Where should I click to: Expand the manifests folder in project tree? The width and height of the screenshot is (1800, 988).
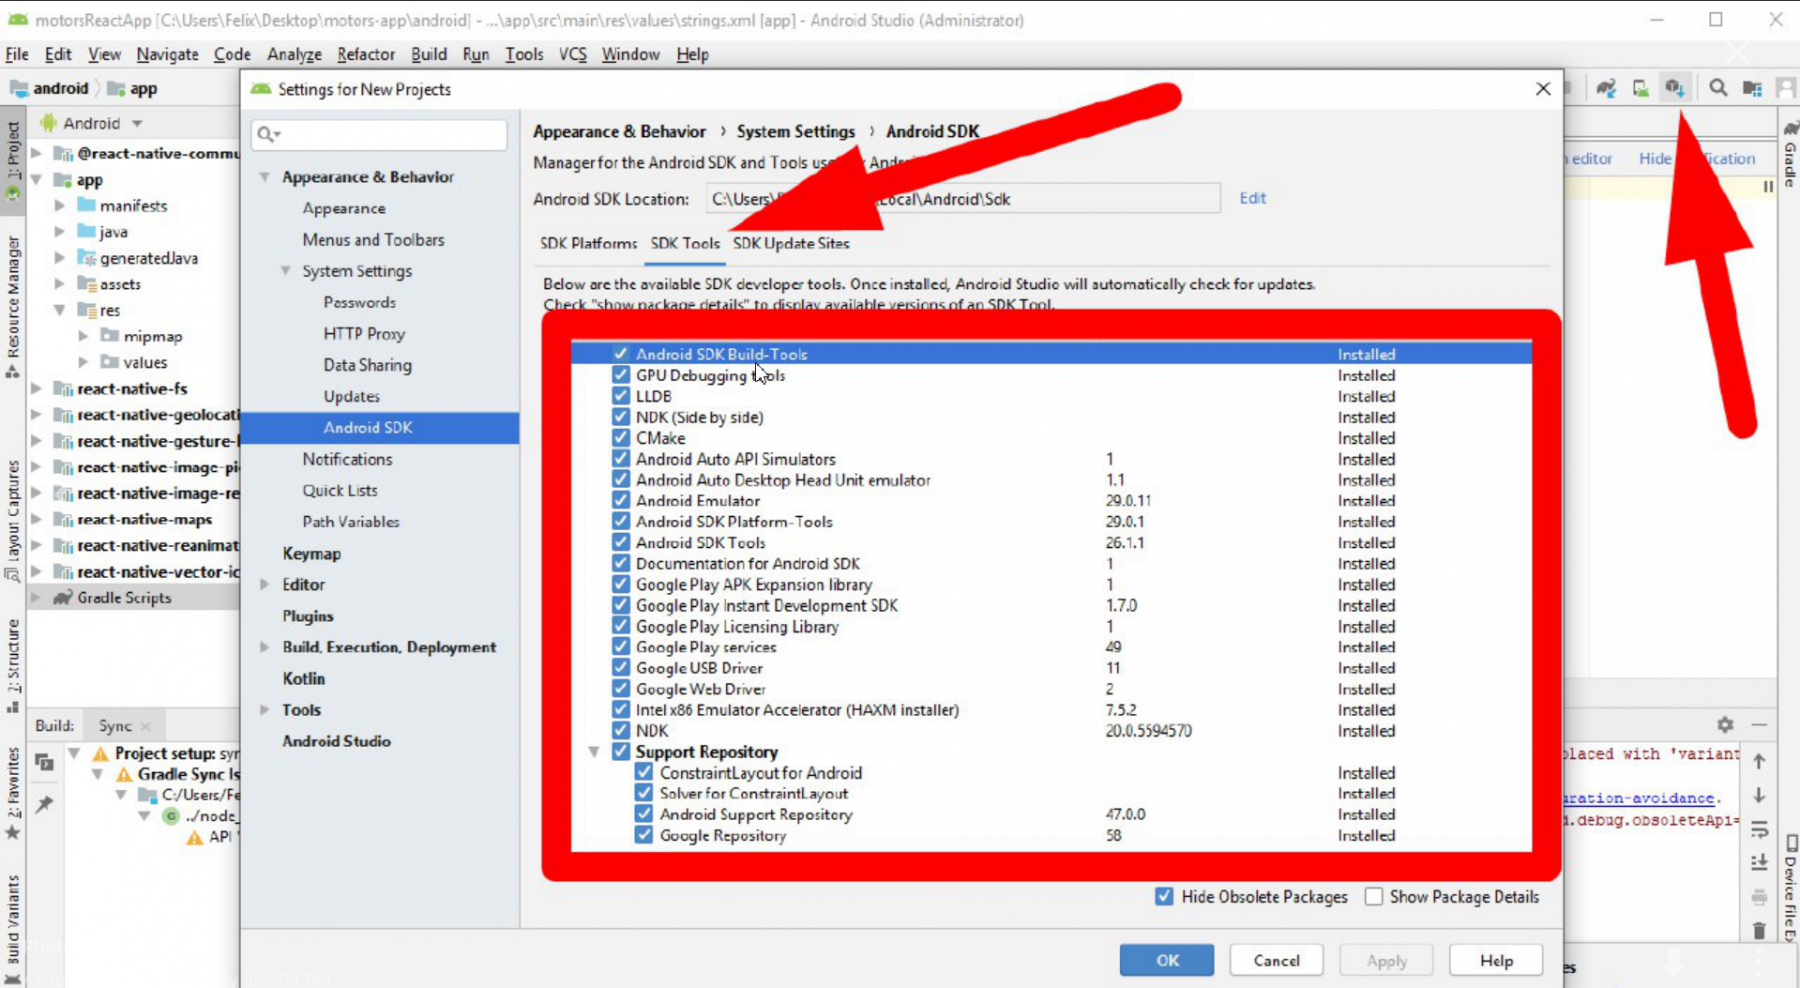(60, 206)
